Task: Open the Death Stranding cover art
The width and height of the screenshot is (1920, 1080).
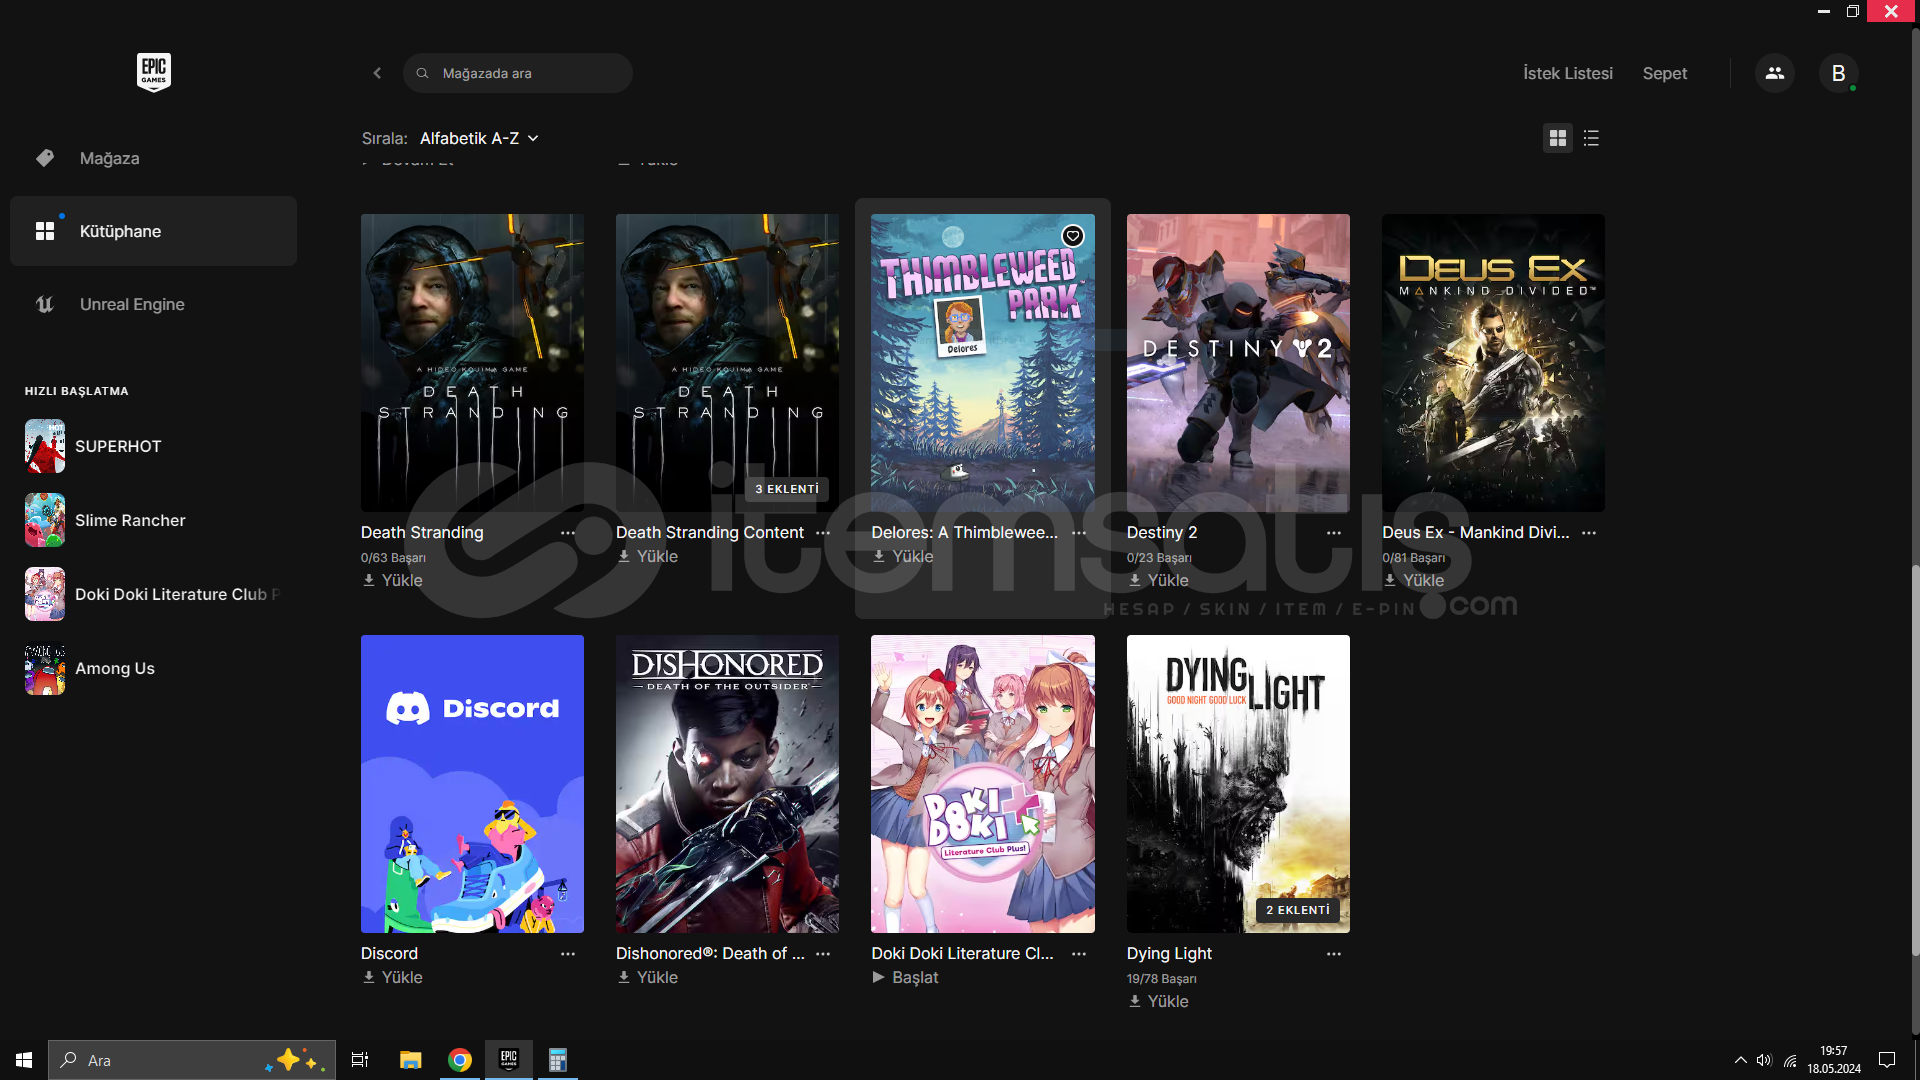Action: [472, 363]
